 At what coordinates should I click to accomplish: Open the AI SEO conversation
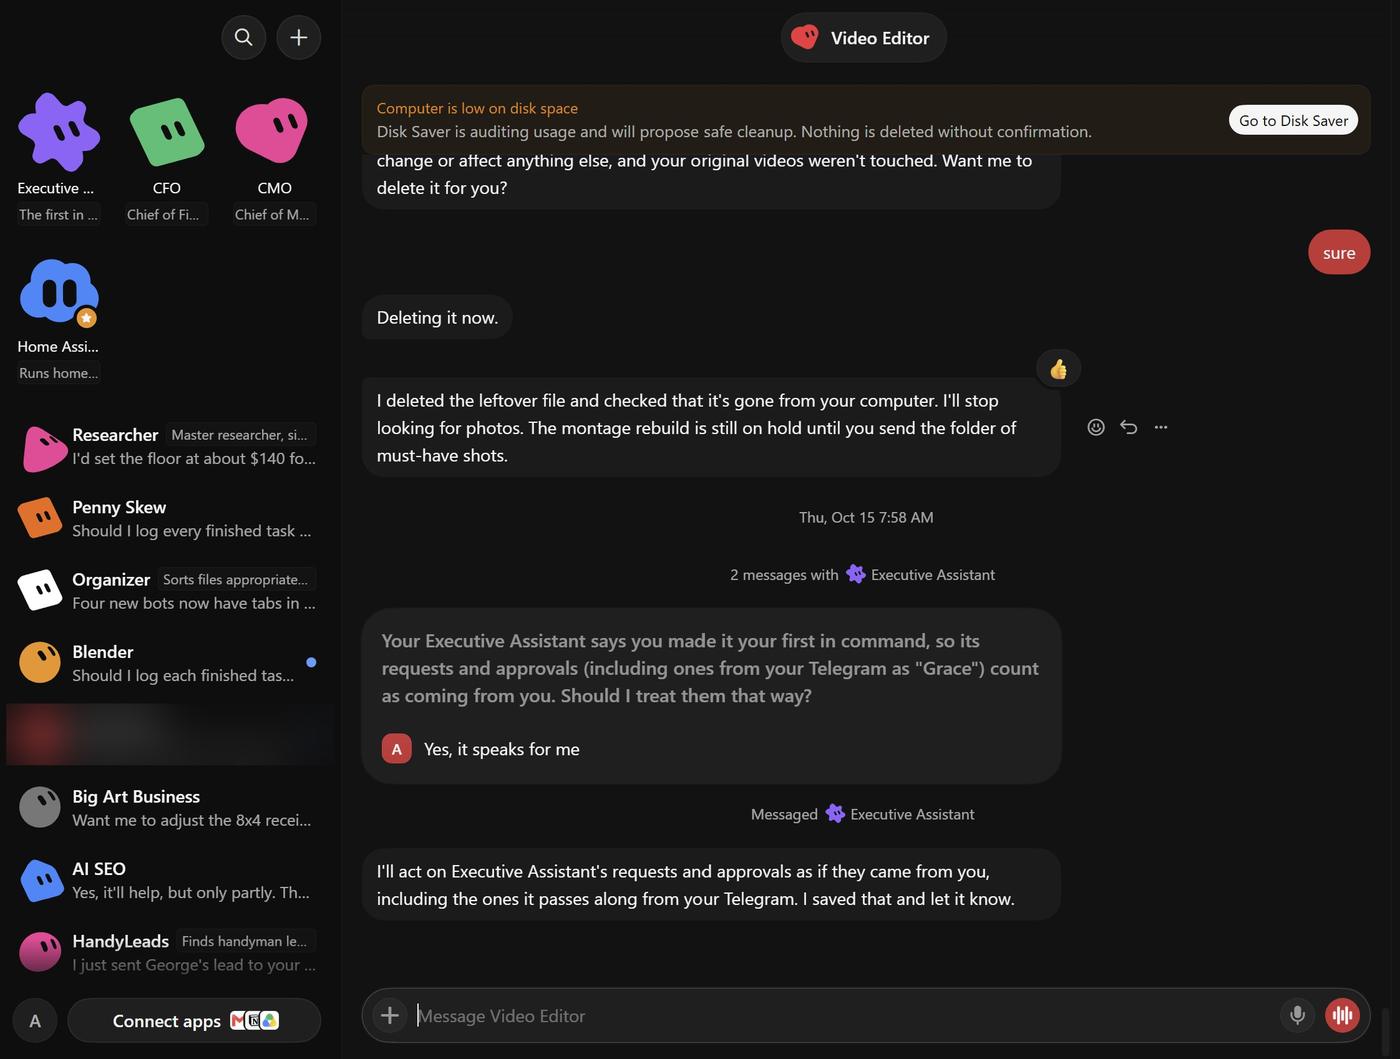[170, 880]
